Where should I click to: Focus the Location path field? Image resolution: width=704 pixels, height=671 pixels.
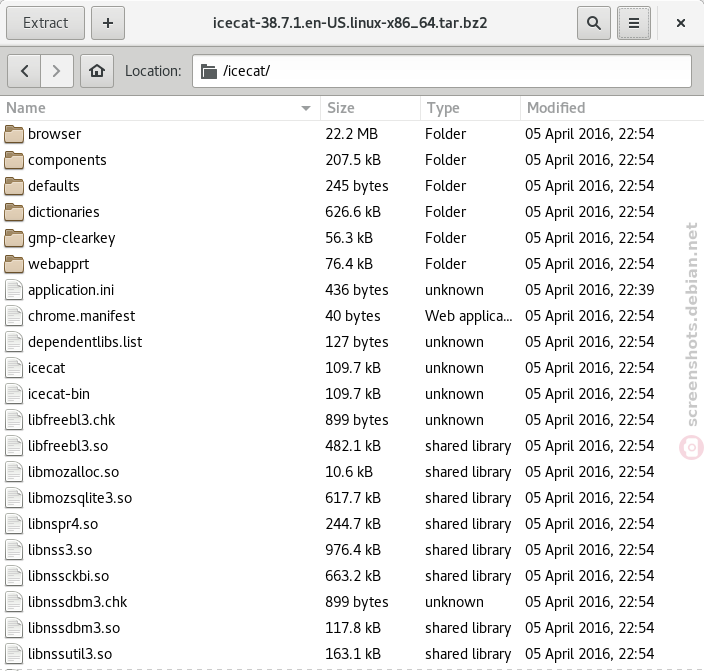(x=442, y=71)
